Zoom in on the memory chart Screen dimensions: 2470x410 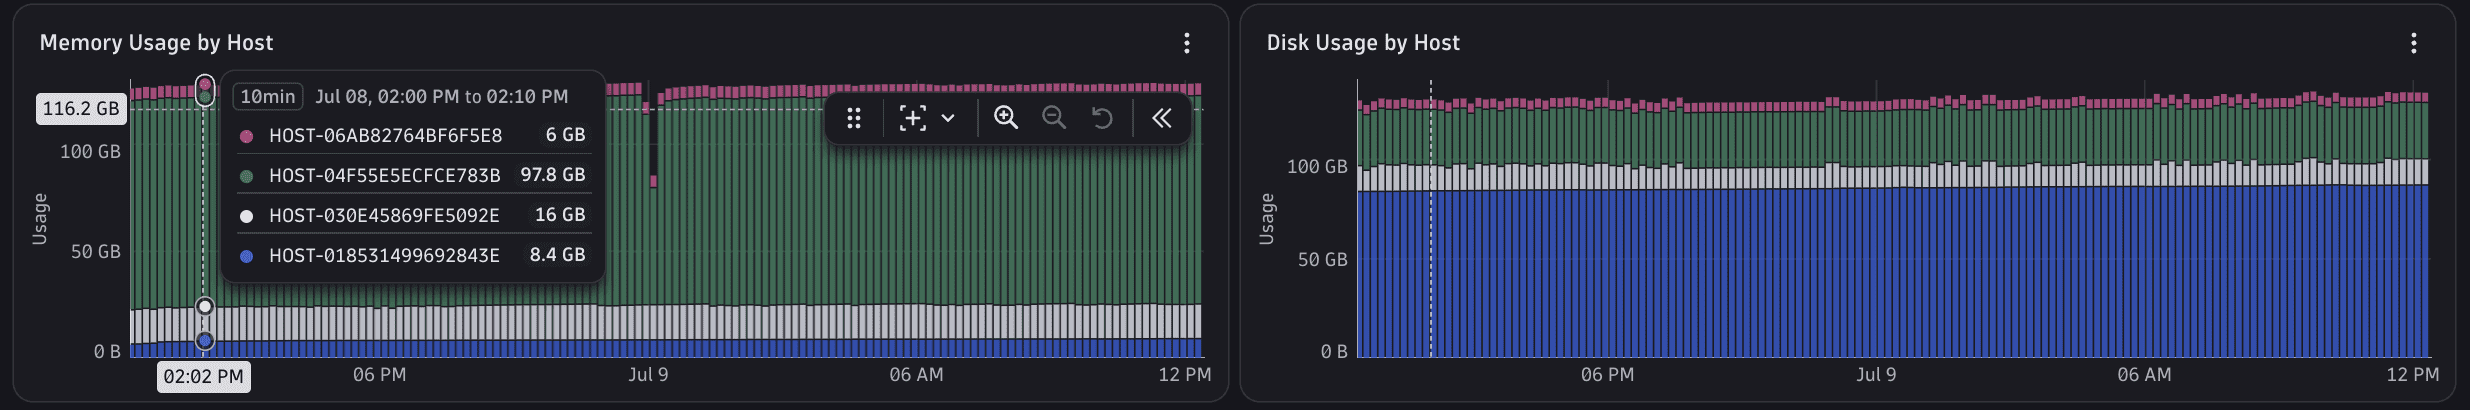point(1005,118)
